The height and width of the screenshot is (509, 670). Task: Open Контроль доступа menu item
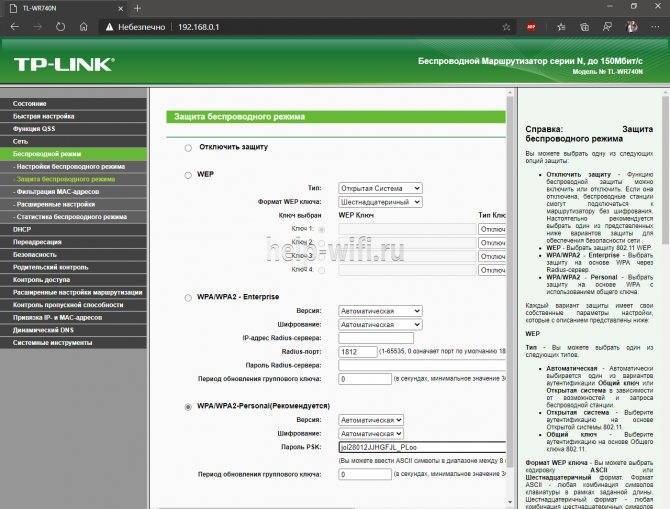click(73, 280)
